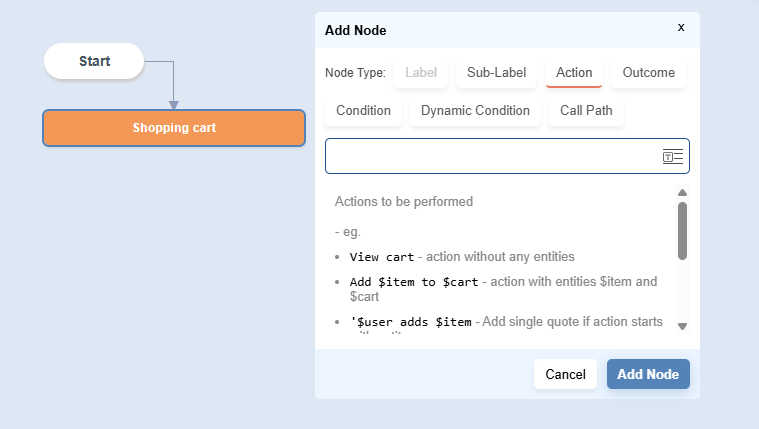Pick the Condition node type

click(363, 111)
